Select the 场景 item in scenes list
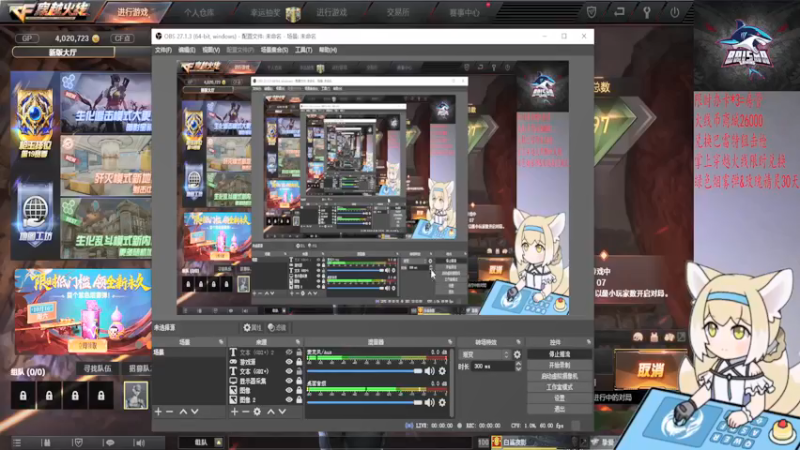This screenshot has height=450, width=800. 189,353
